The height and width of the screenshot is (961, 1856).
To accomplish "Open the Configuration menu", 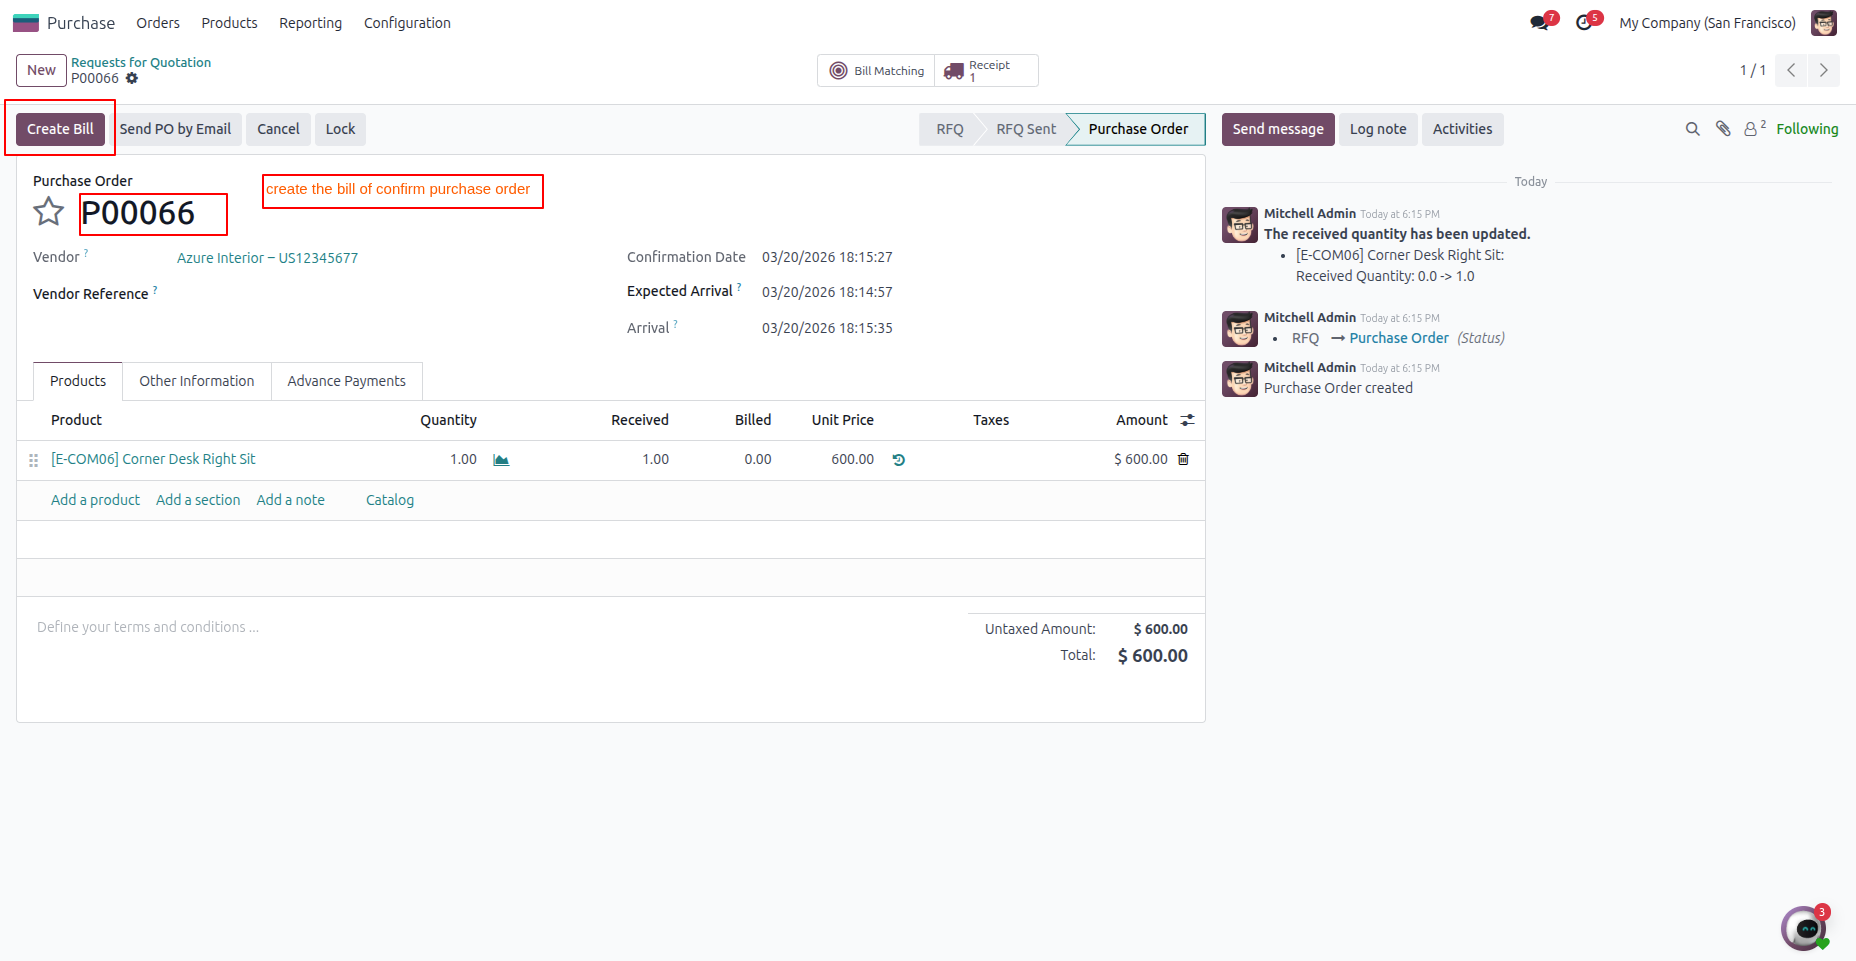I will [407, 23].
